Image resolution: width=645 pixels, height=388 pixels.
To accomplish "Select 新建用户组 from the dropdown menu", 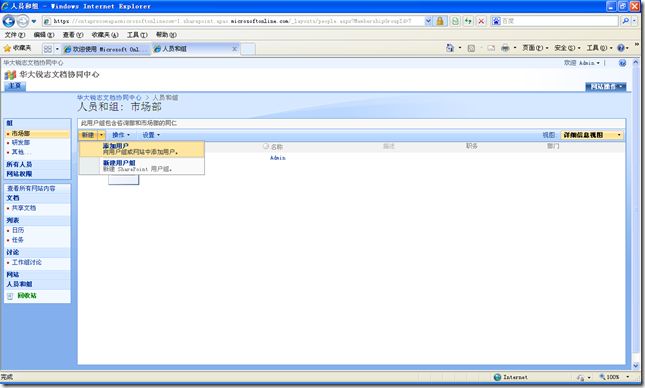I will (x=142, y=166).
